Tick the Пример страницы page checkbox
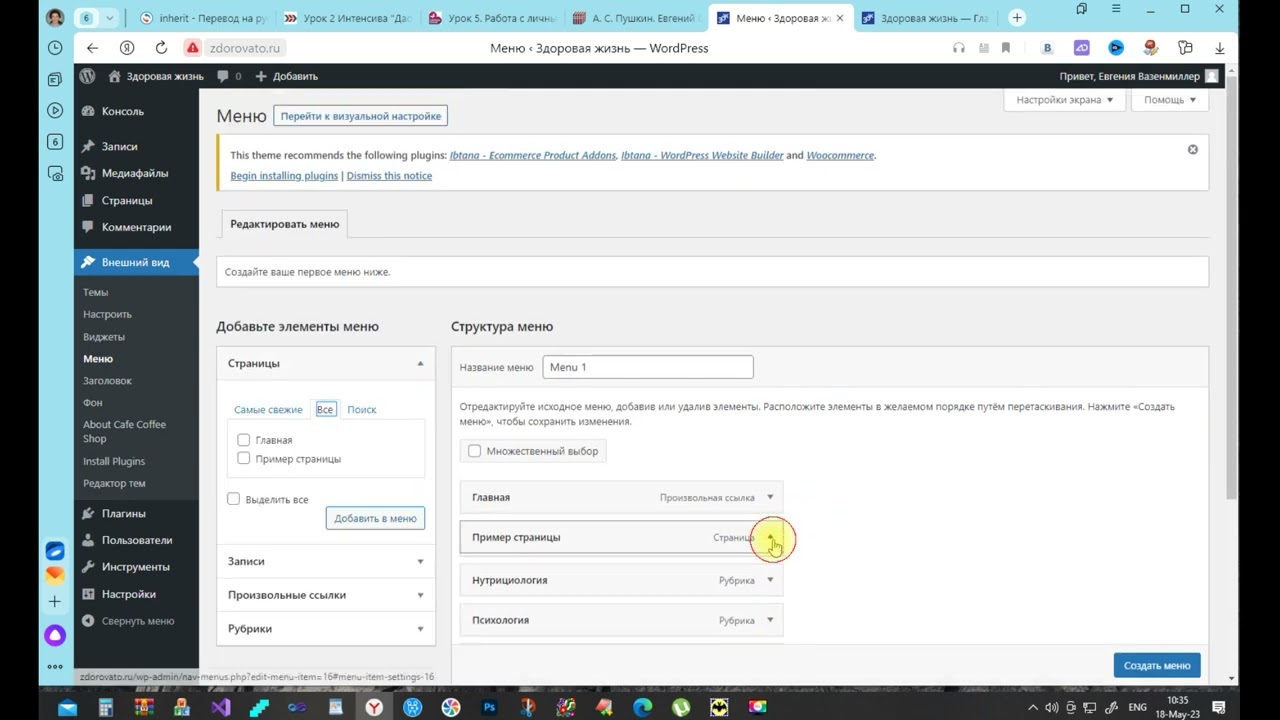This screenshot has width=1280, height=720. click(243, 458)
